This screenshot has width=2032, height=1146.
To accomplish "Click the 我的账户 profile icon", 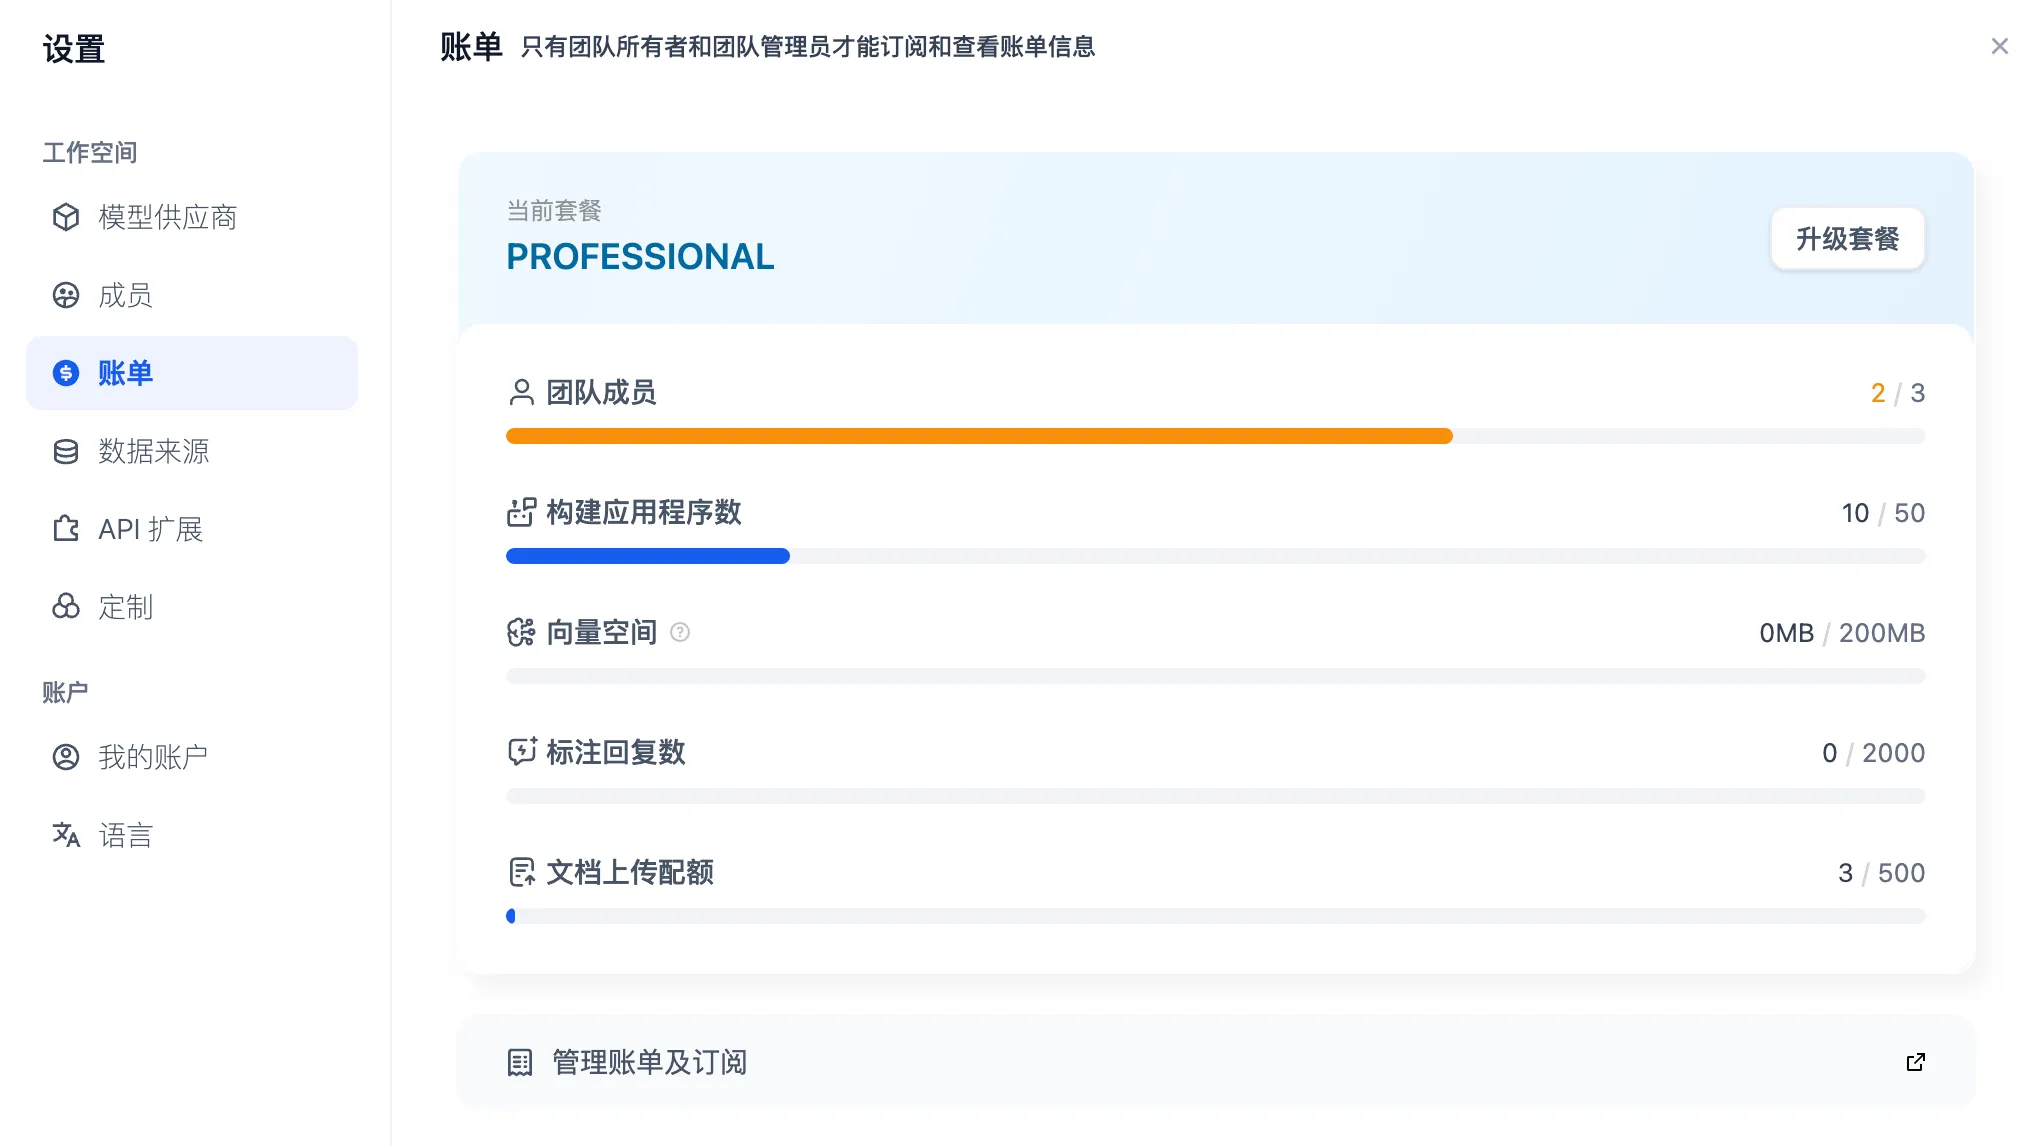I will [66, 757].
